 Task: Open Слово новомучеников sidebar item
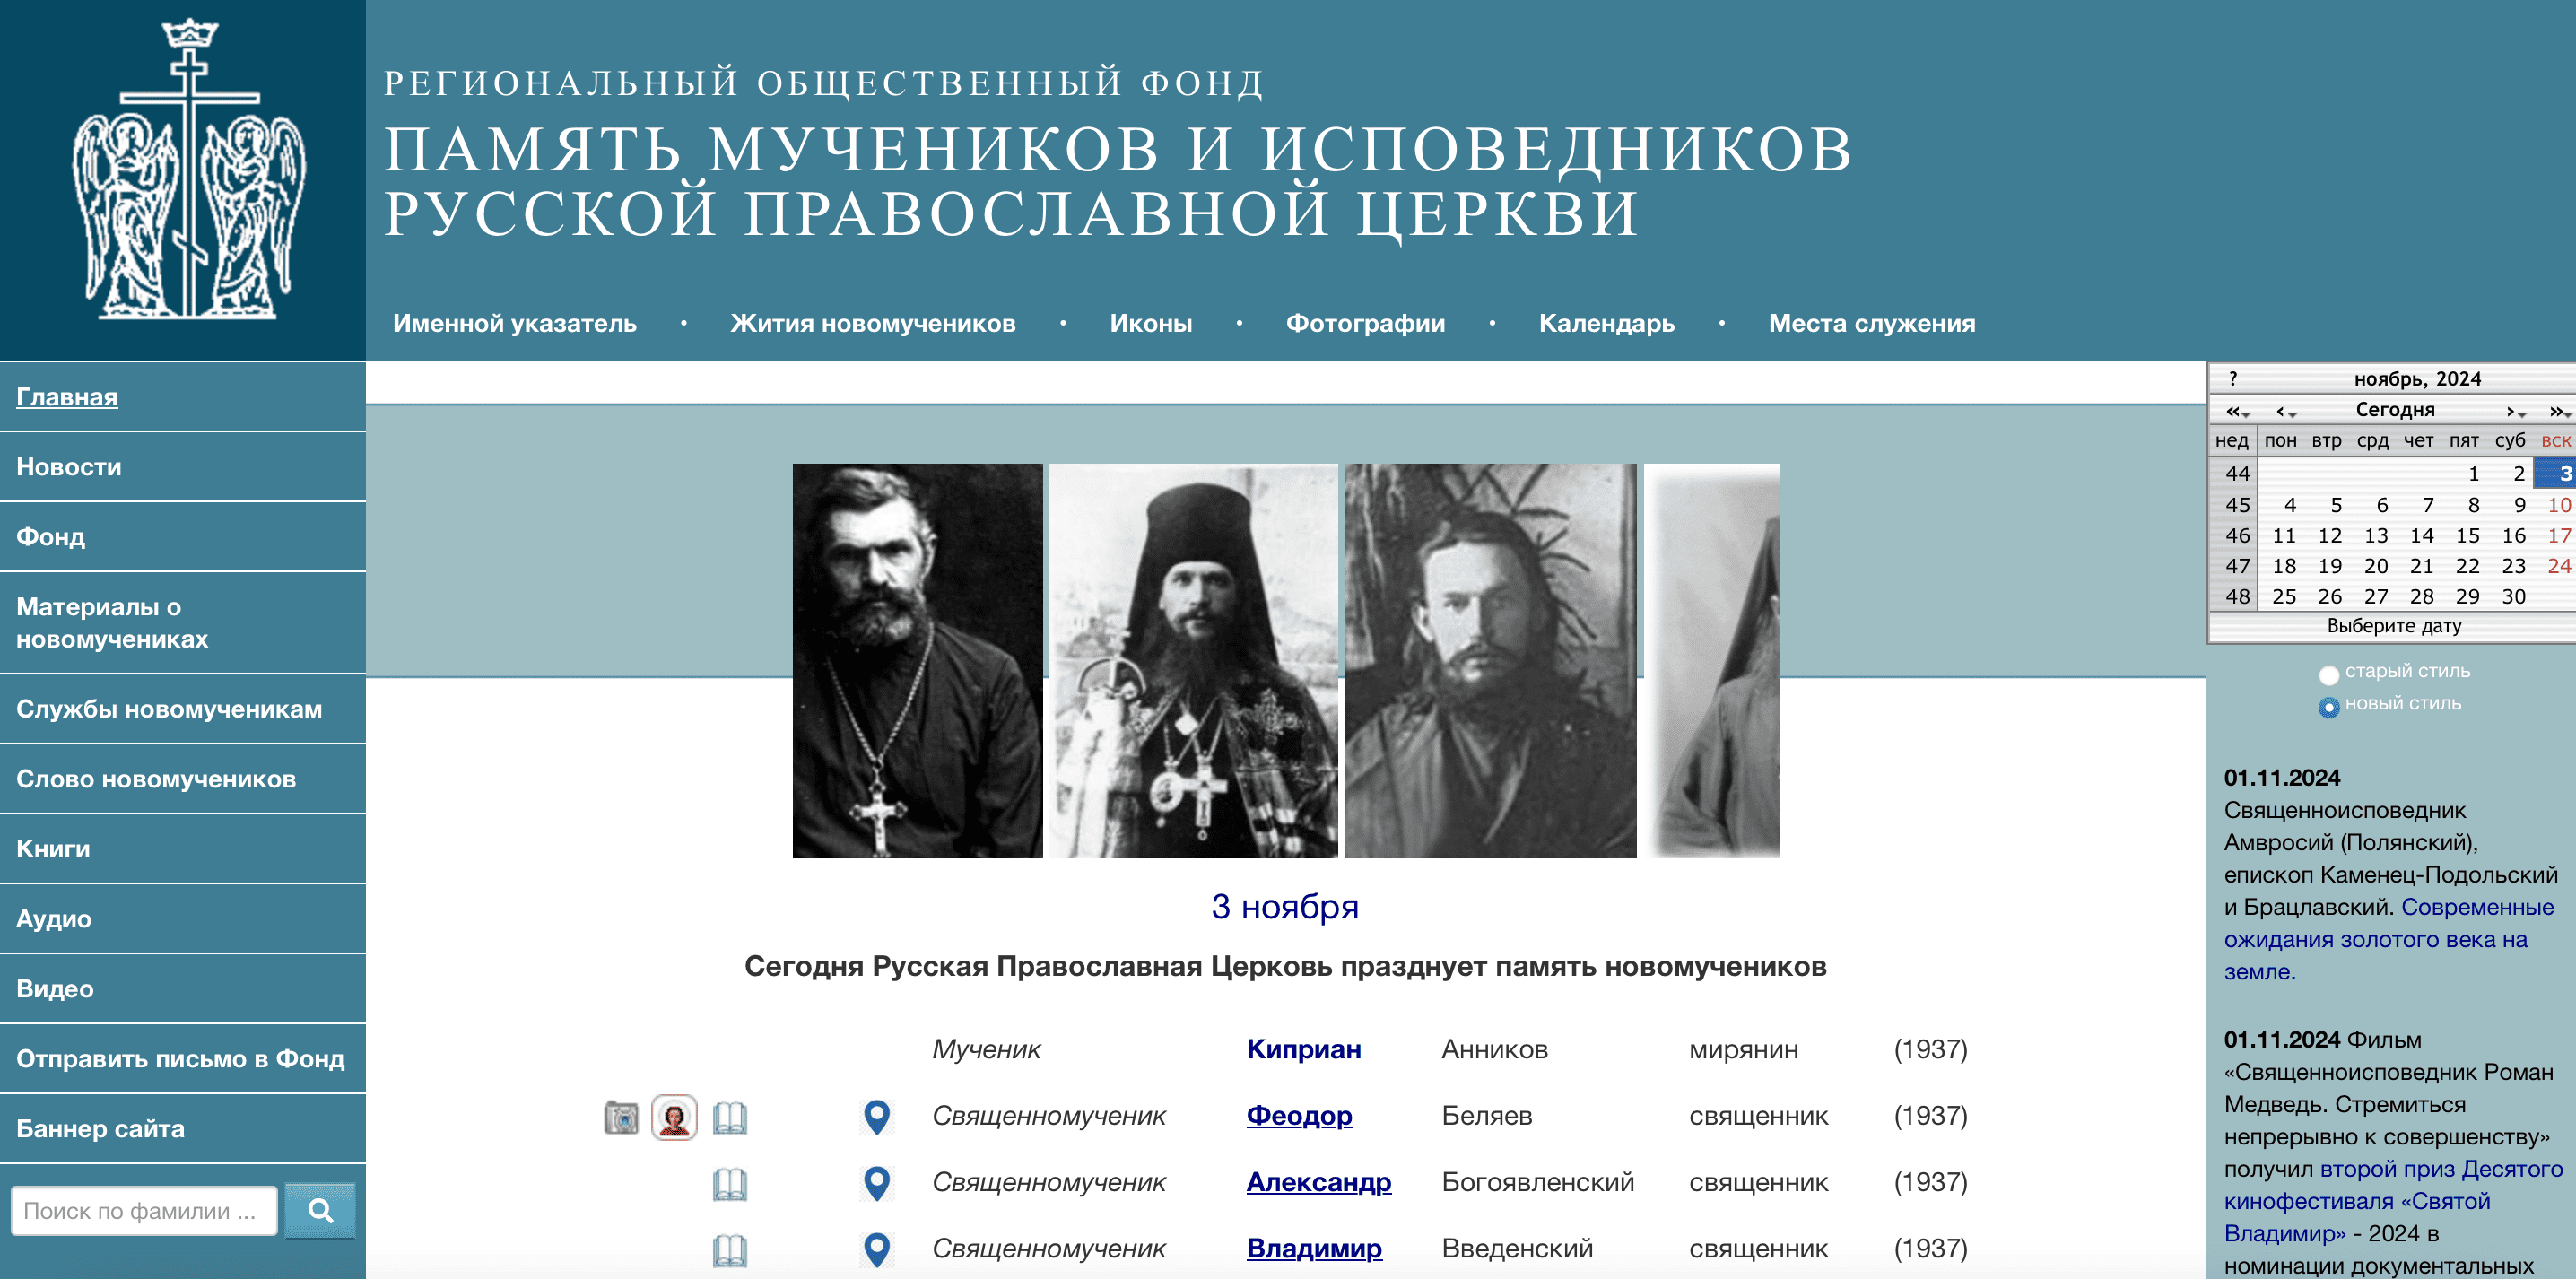[x=183, y=779]
